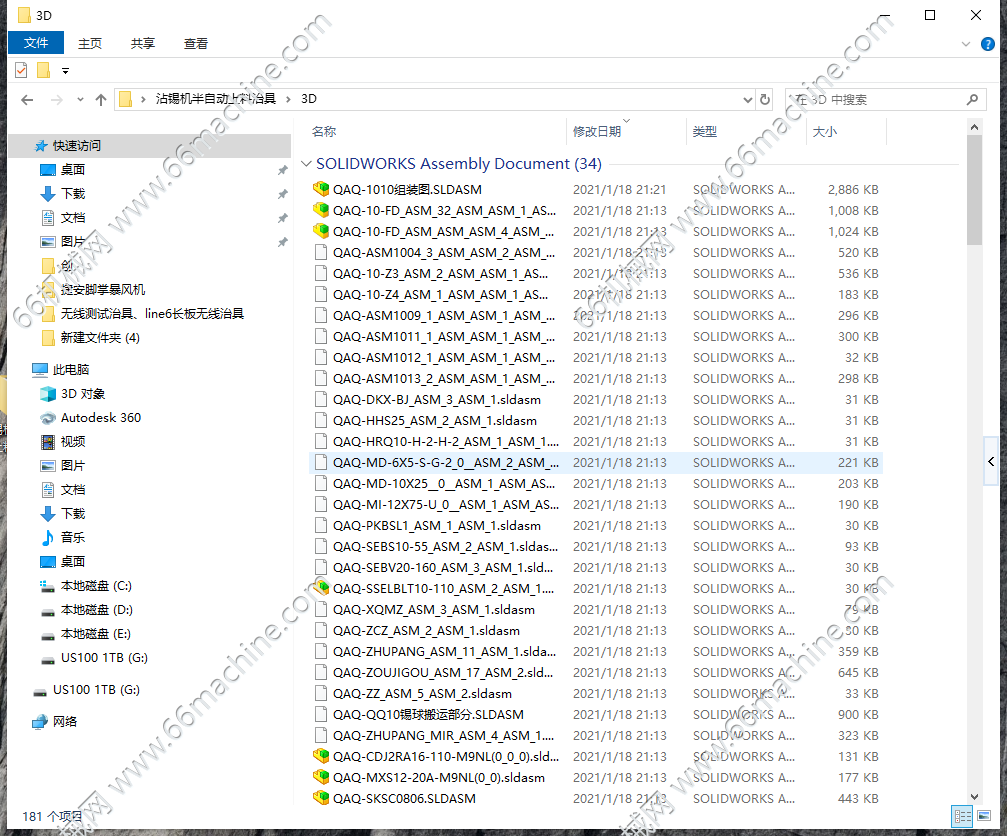Select 此电脑 in the navigation pane
1007x836 pixels.
[x=71, y=369]
